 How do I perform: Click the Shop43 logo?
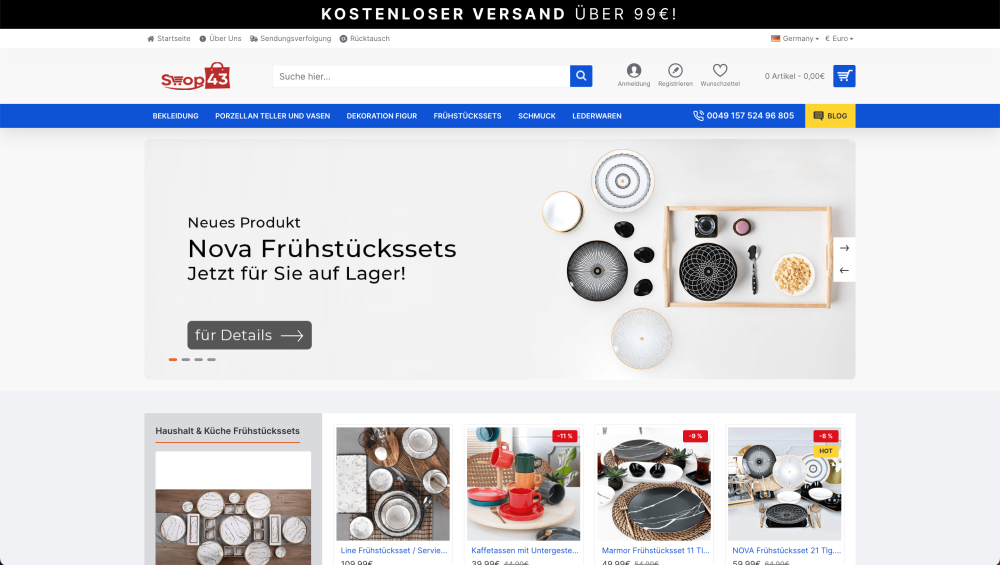196,77
